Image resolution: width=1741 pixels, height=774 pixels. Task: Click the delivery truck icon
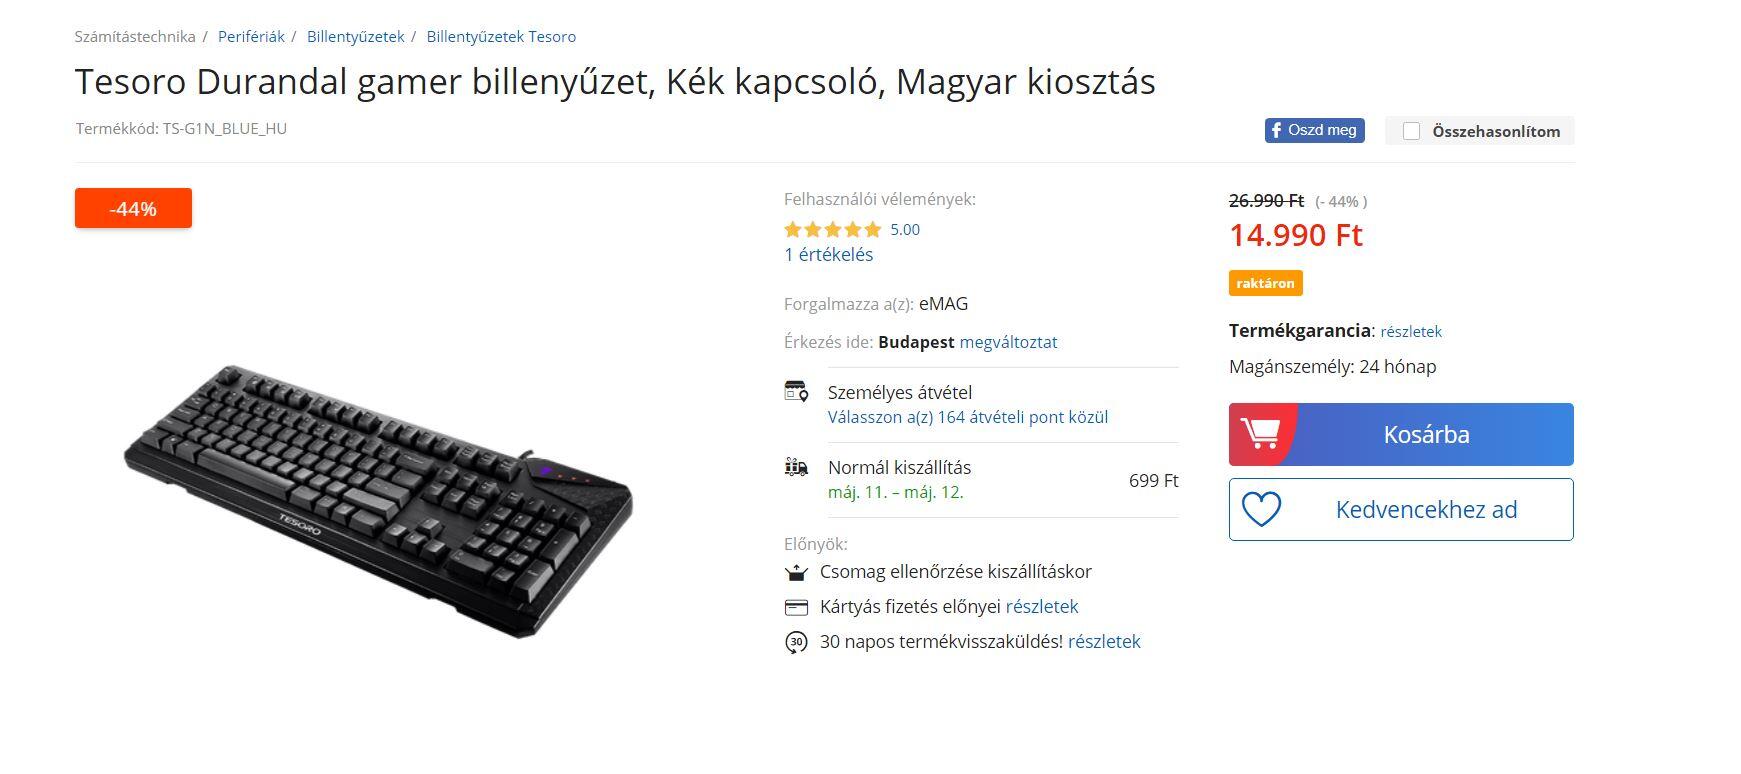coord(796,467)
